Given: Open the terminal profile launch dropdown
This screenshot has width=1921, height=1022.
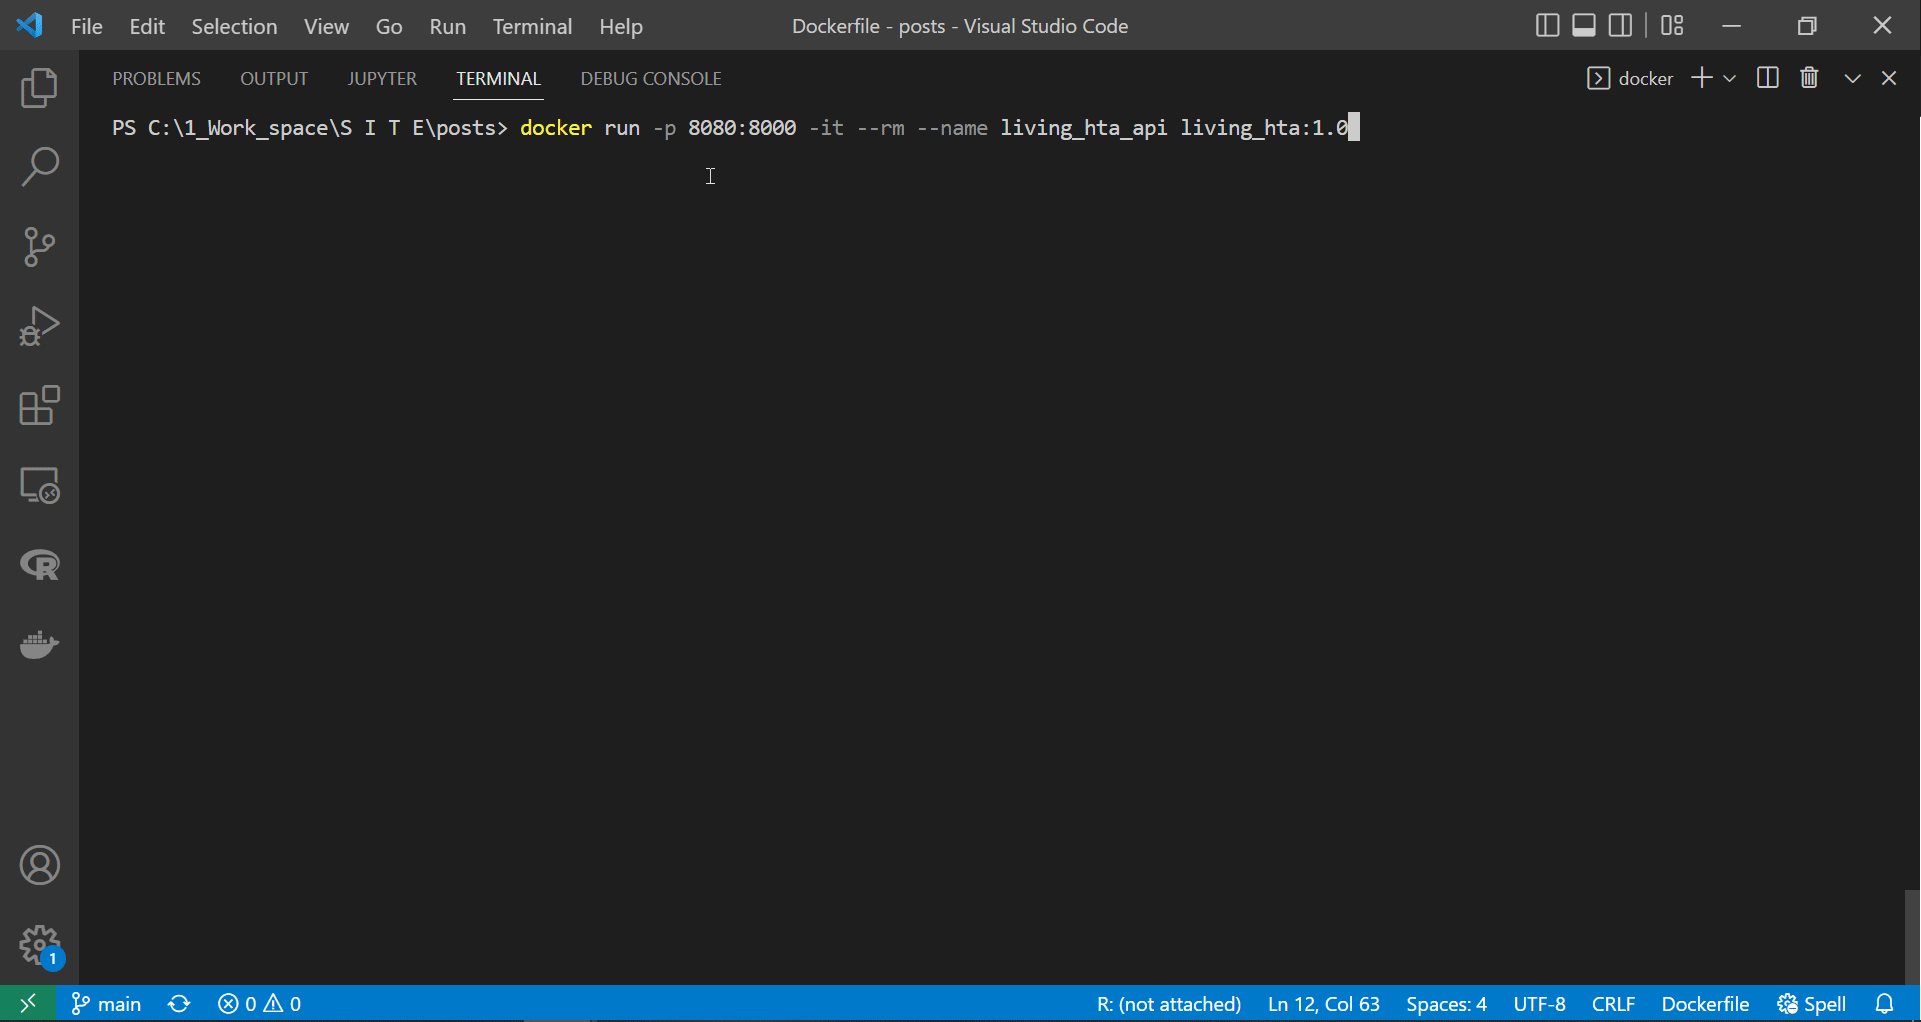Looking at the screenshot, I should click(1731, 78).
